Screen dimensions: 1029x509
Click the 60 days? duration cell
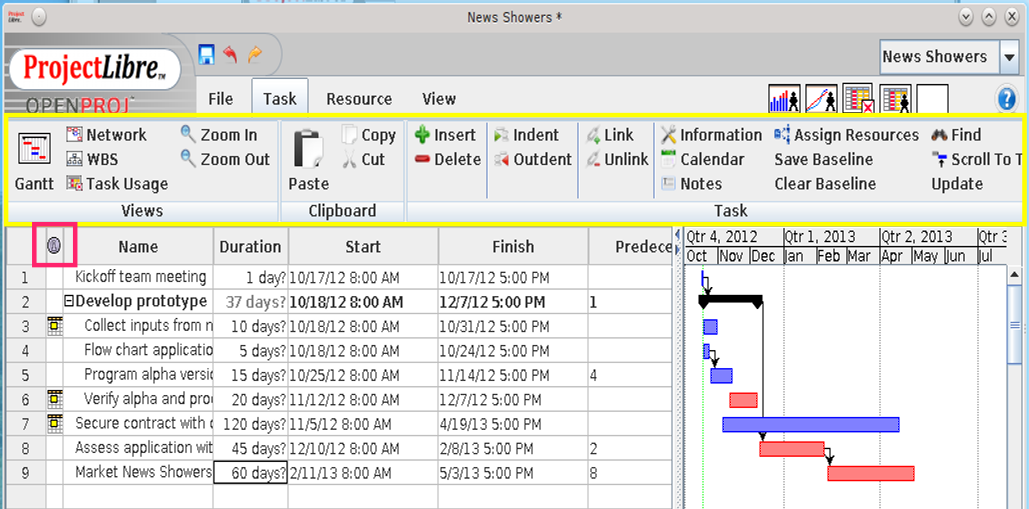pos(251,472)
